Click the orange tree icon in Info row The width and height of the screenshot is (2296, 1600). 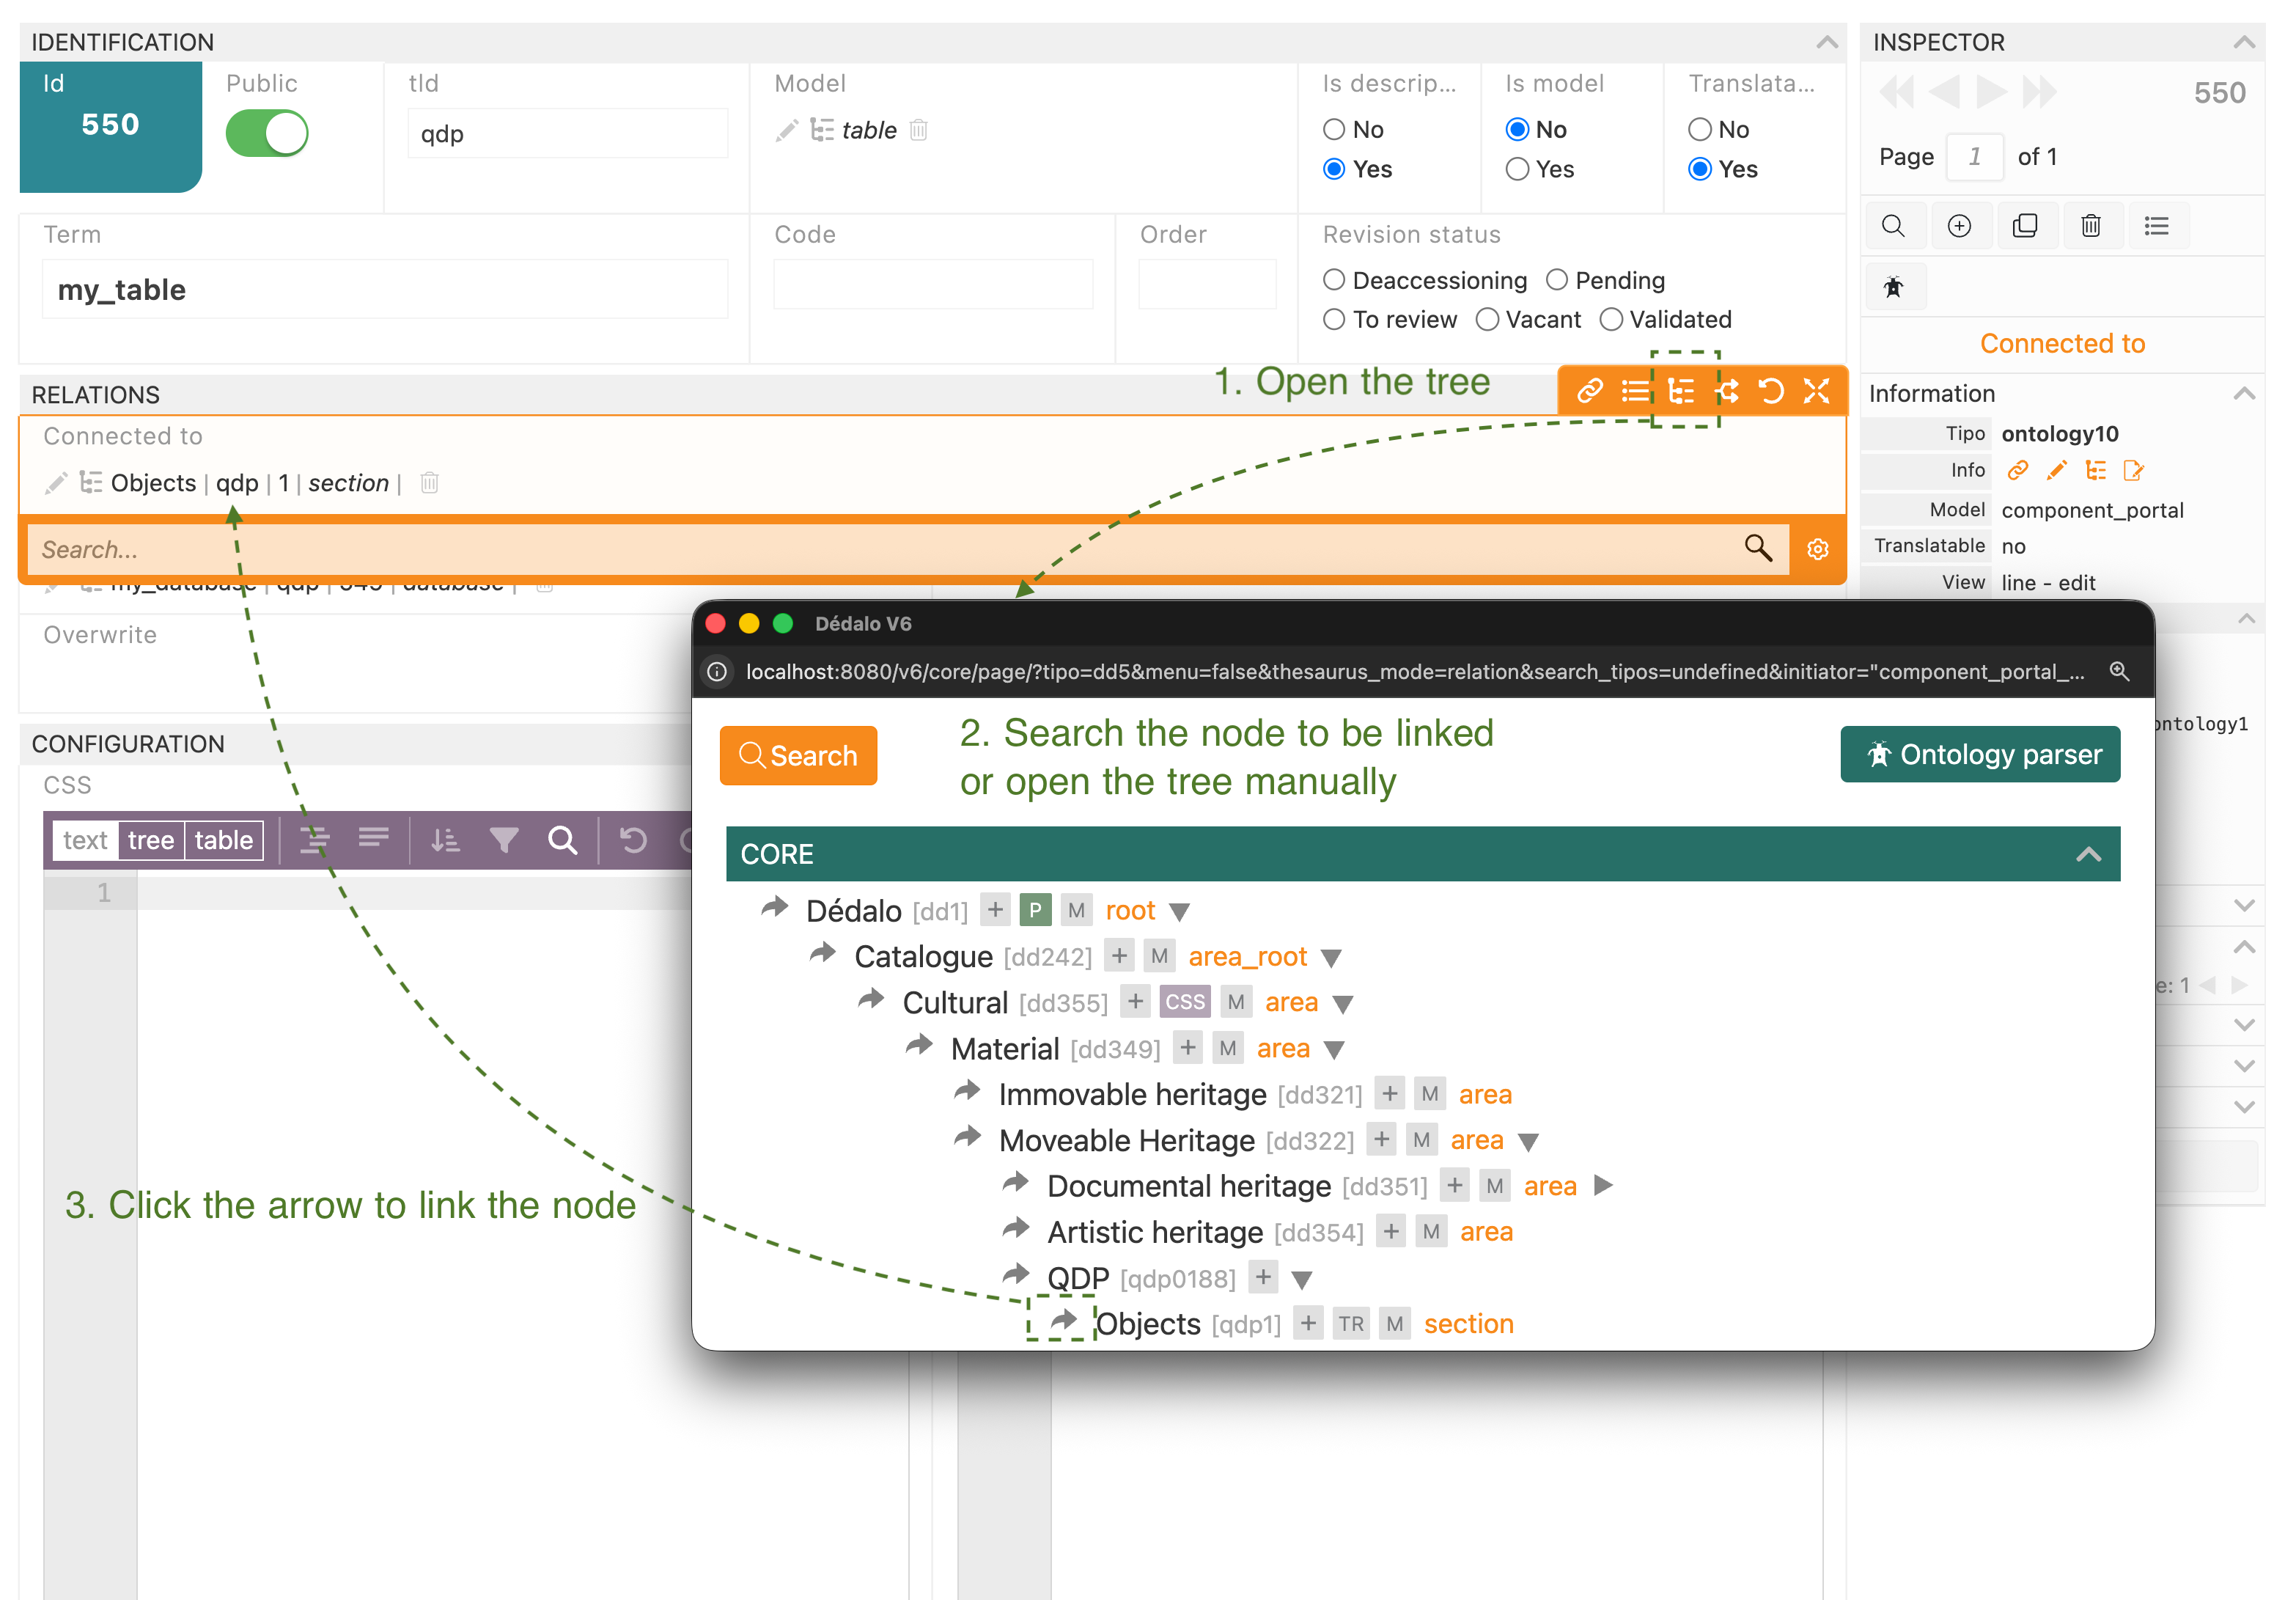(x=2096, y=470)
